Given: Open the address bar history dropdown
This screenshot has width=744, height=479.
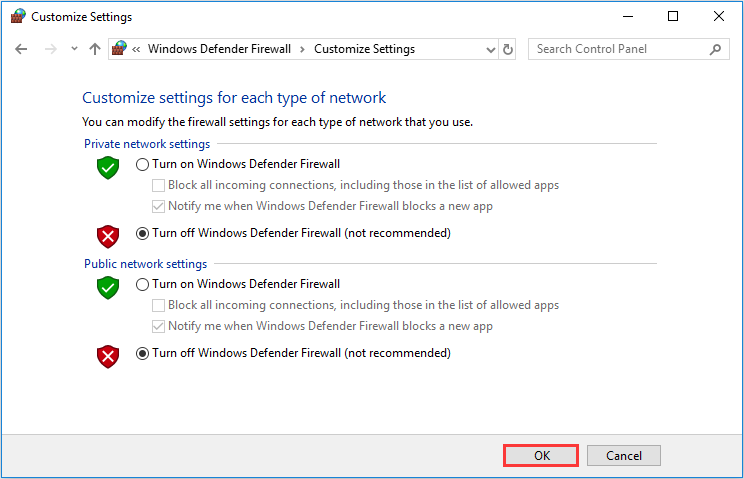Looking at the screenshot, I should coord(491,49).
